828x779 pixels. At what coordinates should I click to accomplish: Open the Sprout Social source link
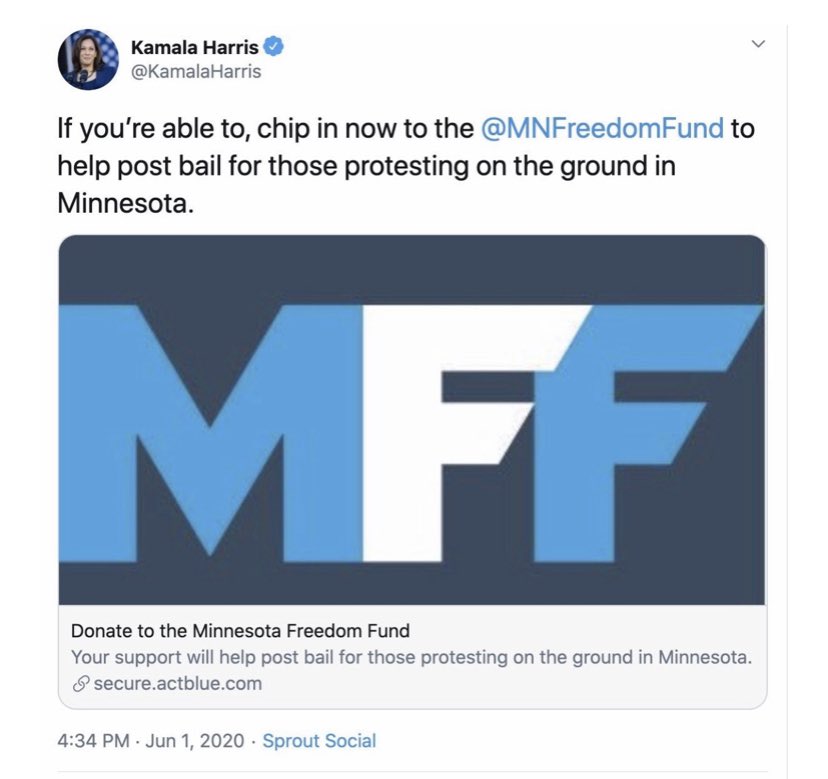pos(319,741)
